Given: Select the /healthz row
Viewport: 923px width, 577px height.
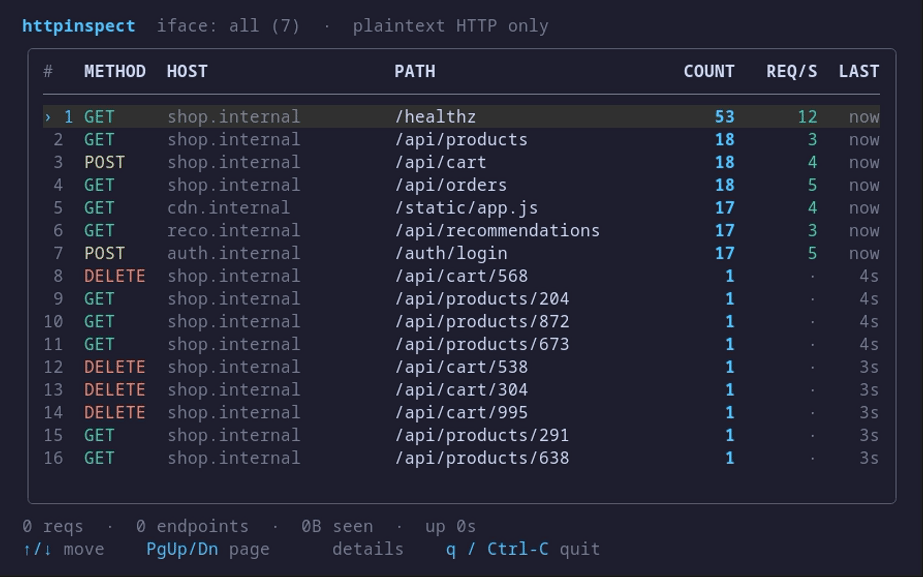Looking at the screenshot, I should 462,117.
